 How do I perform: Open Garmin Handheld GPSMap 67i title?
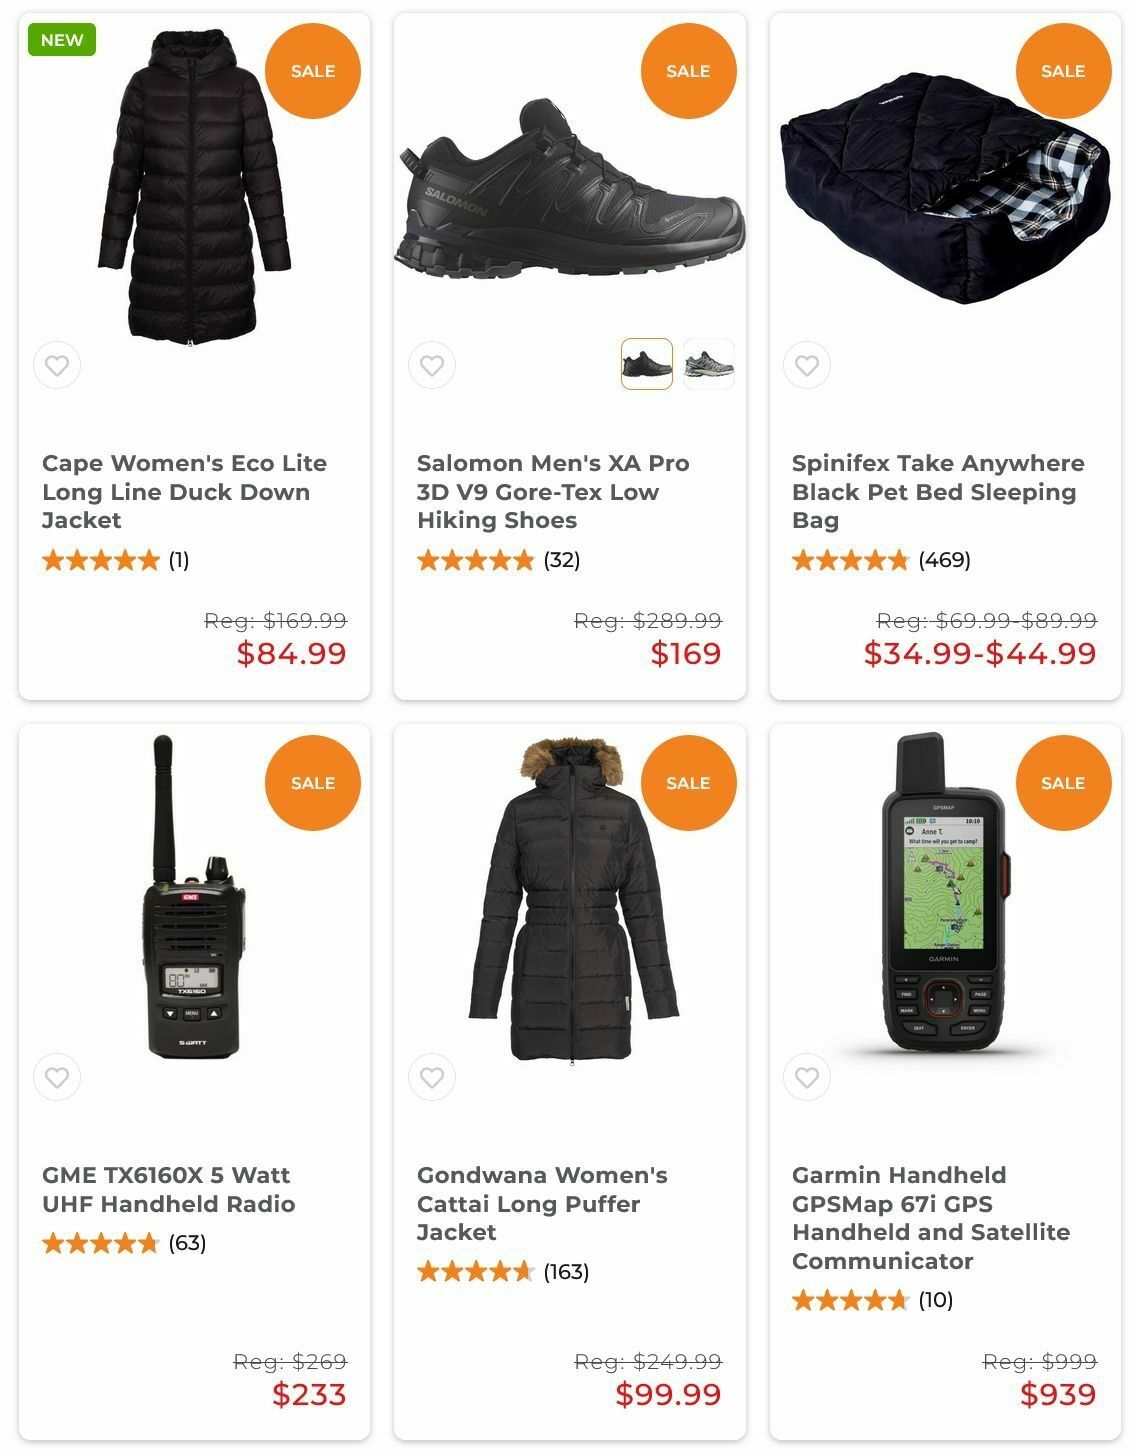[931, 1218]
